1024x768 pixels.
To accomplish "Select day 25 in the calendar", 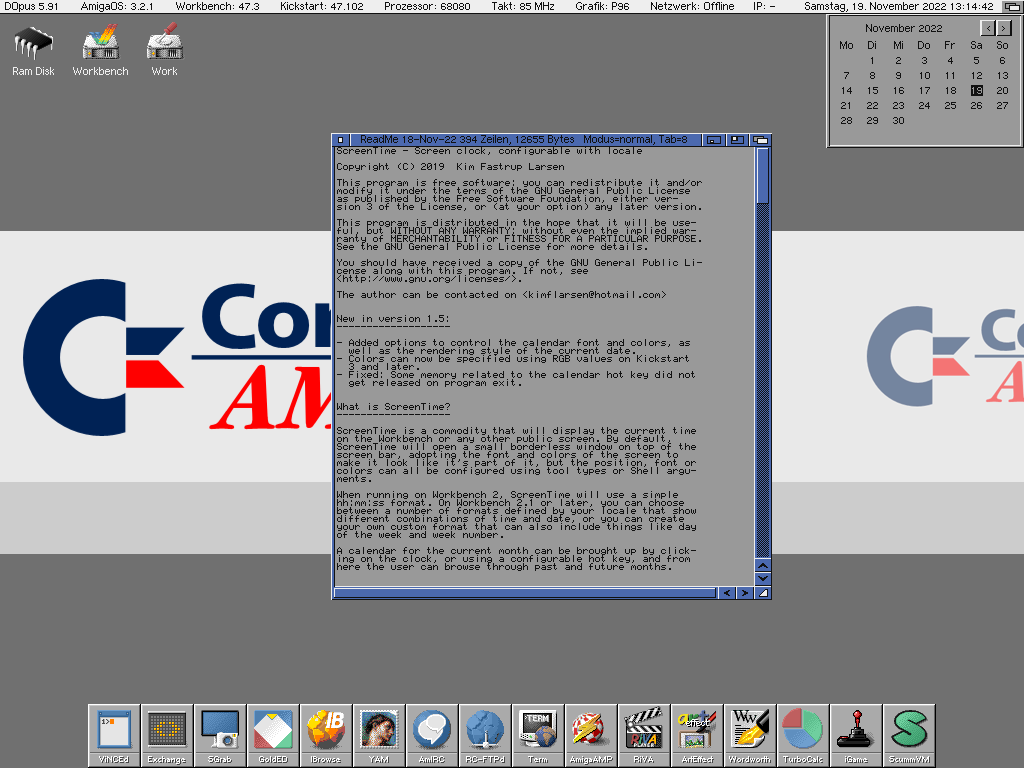I will (950, 106).
